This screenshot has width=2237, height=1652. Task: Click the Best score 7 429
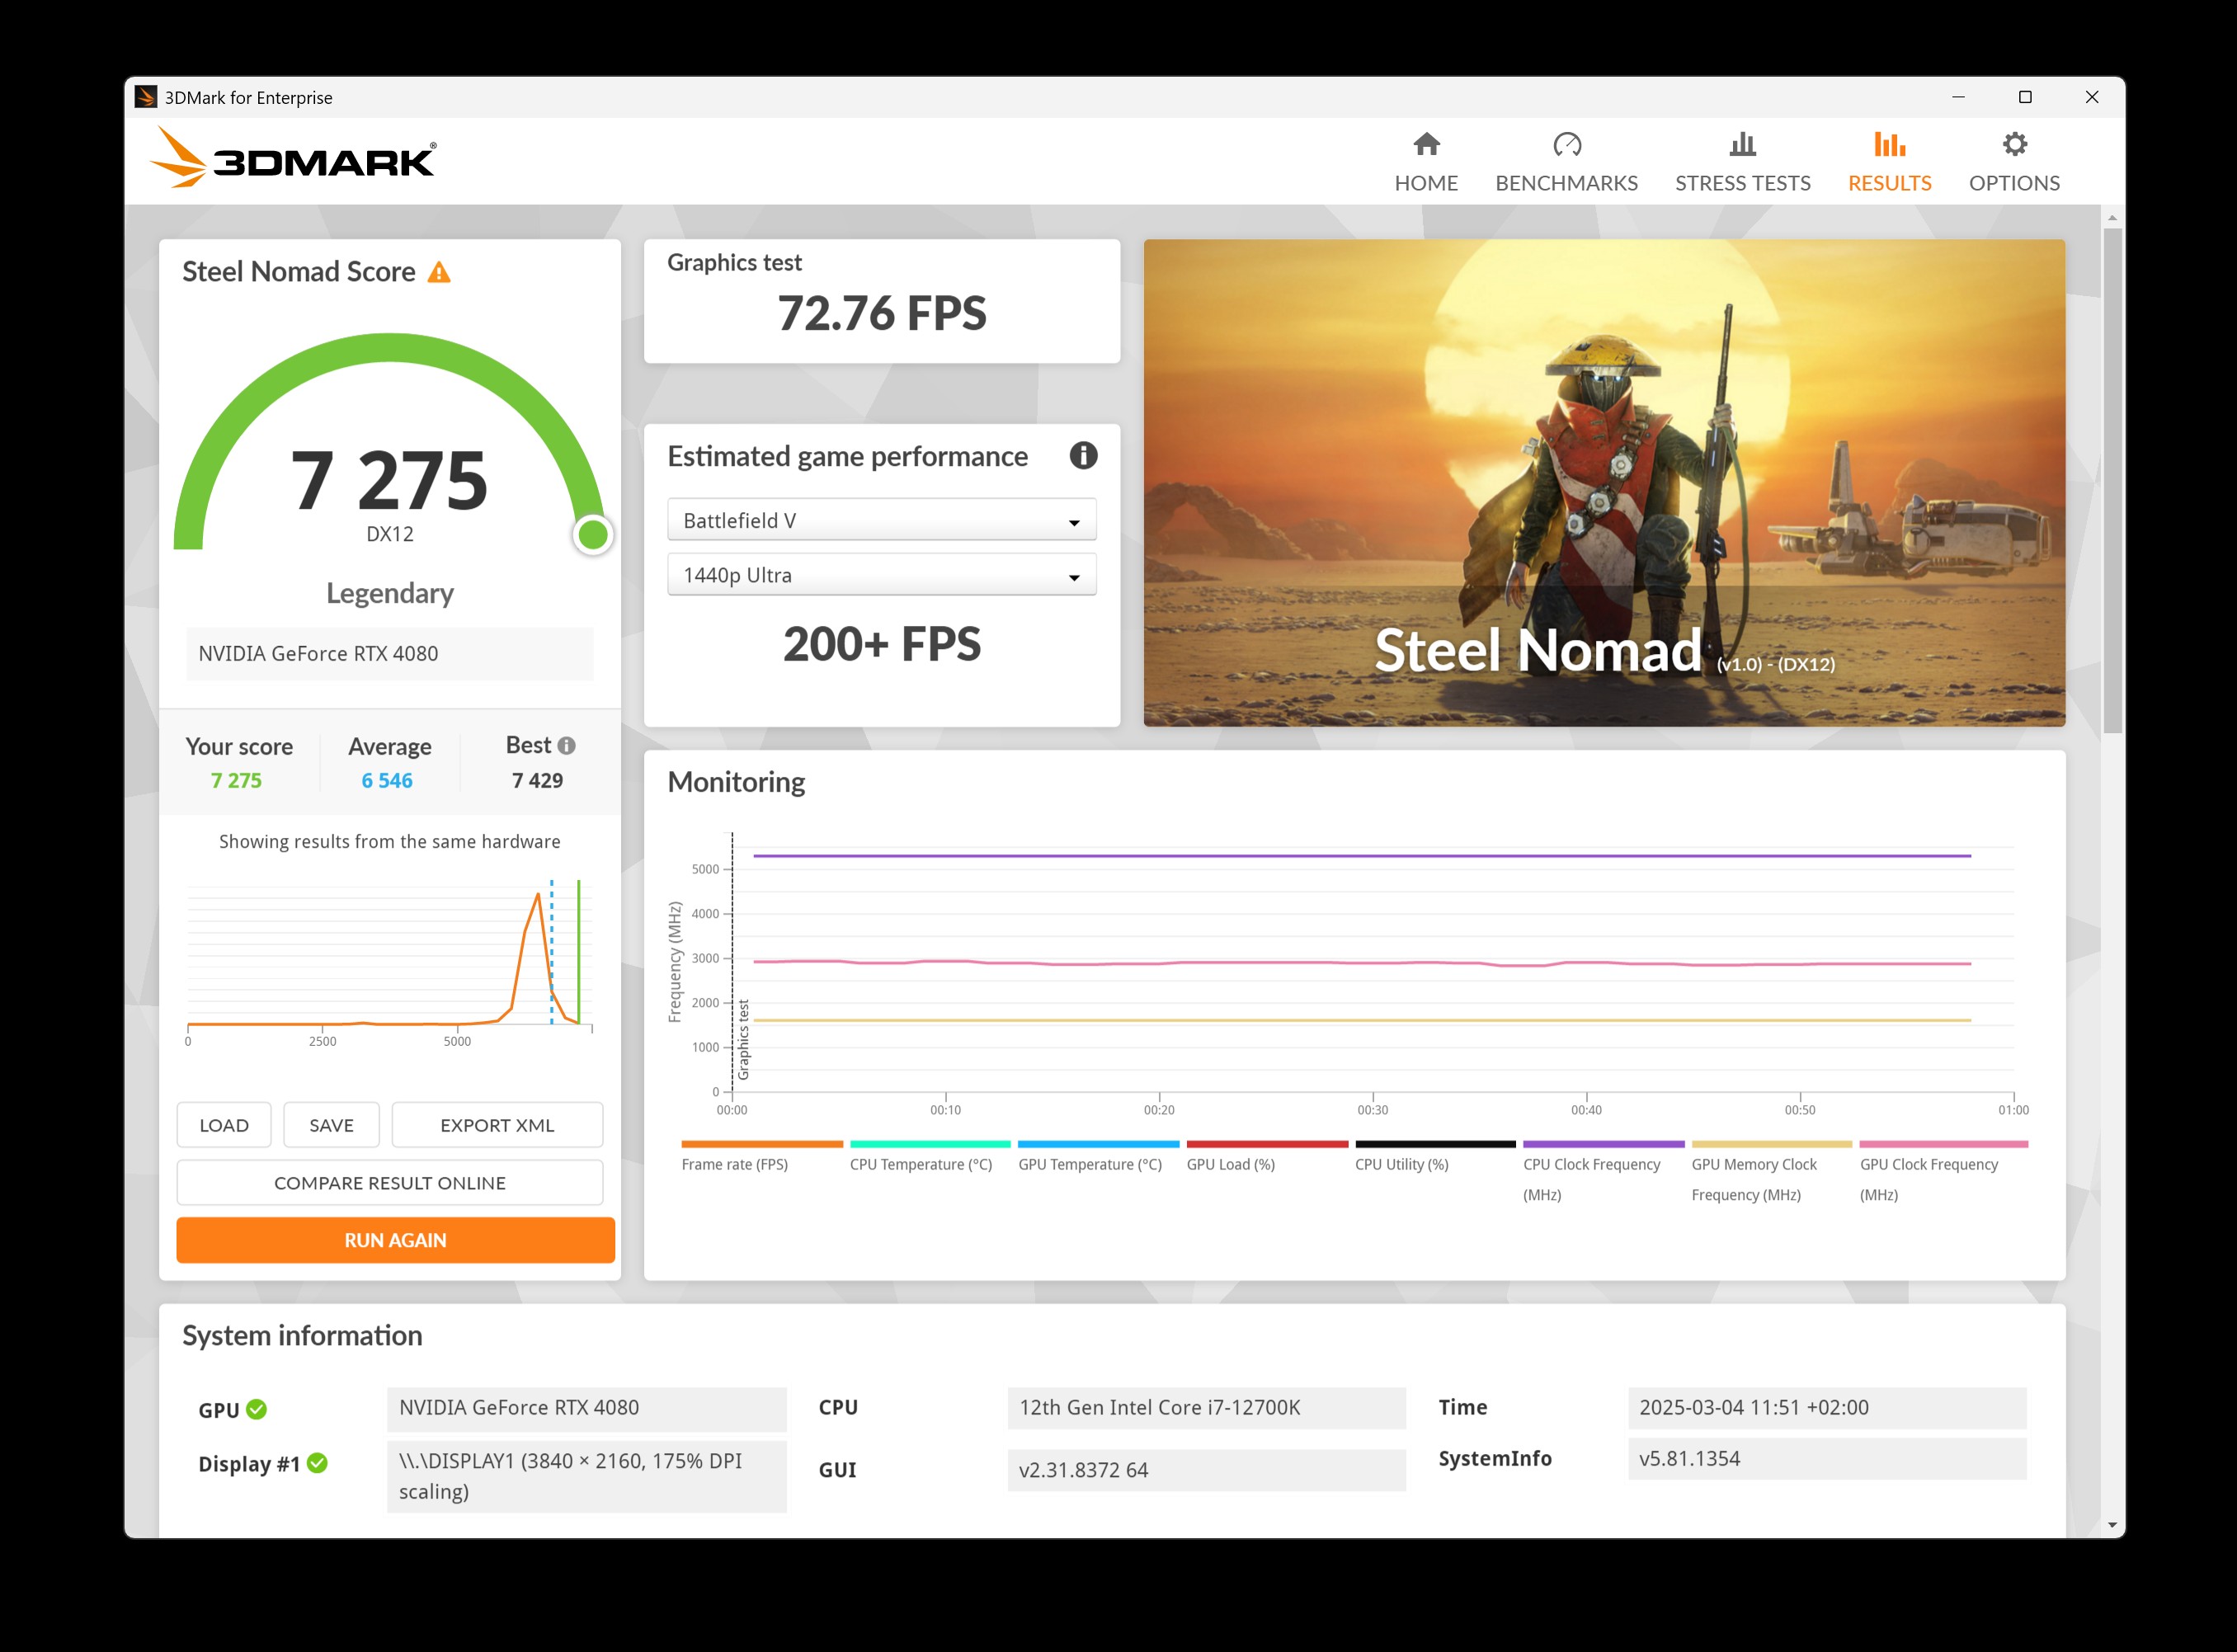click(537, 780)
